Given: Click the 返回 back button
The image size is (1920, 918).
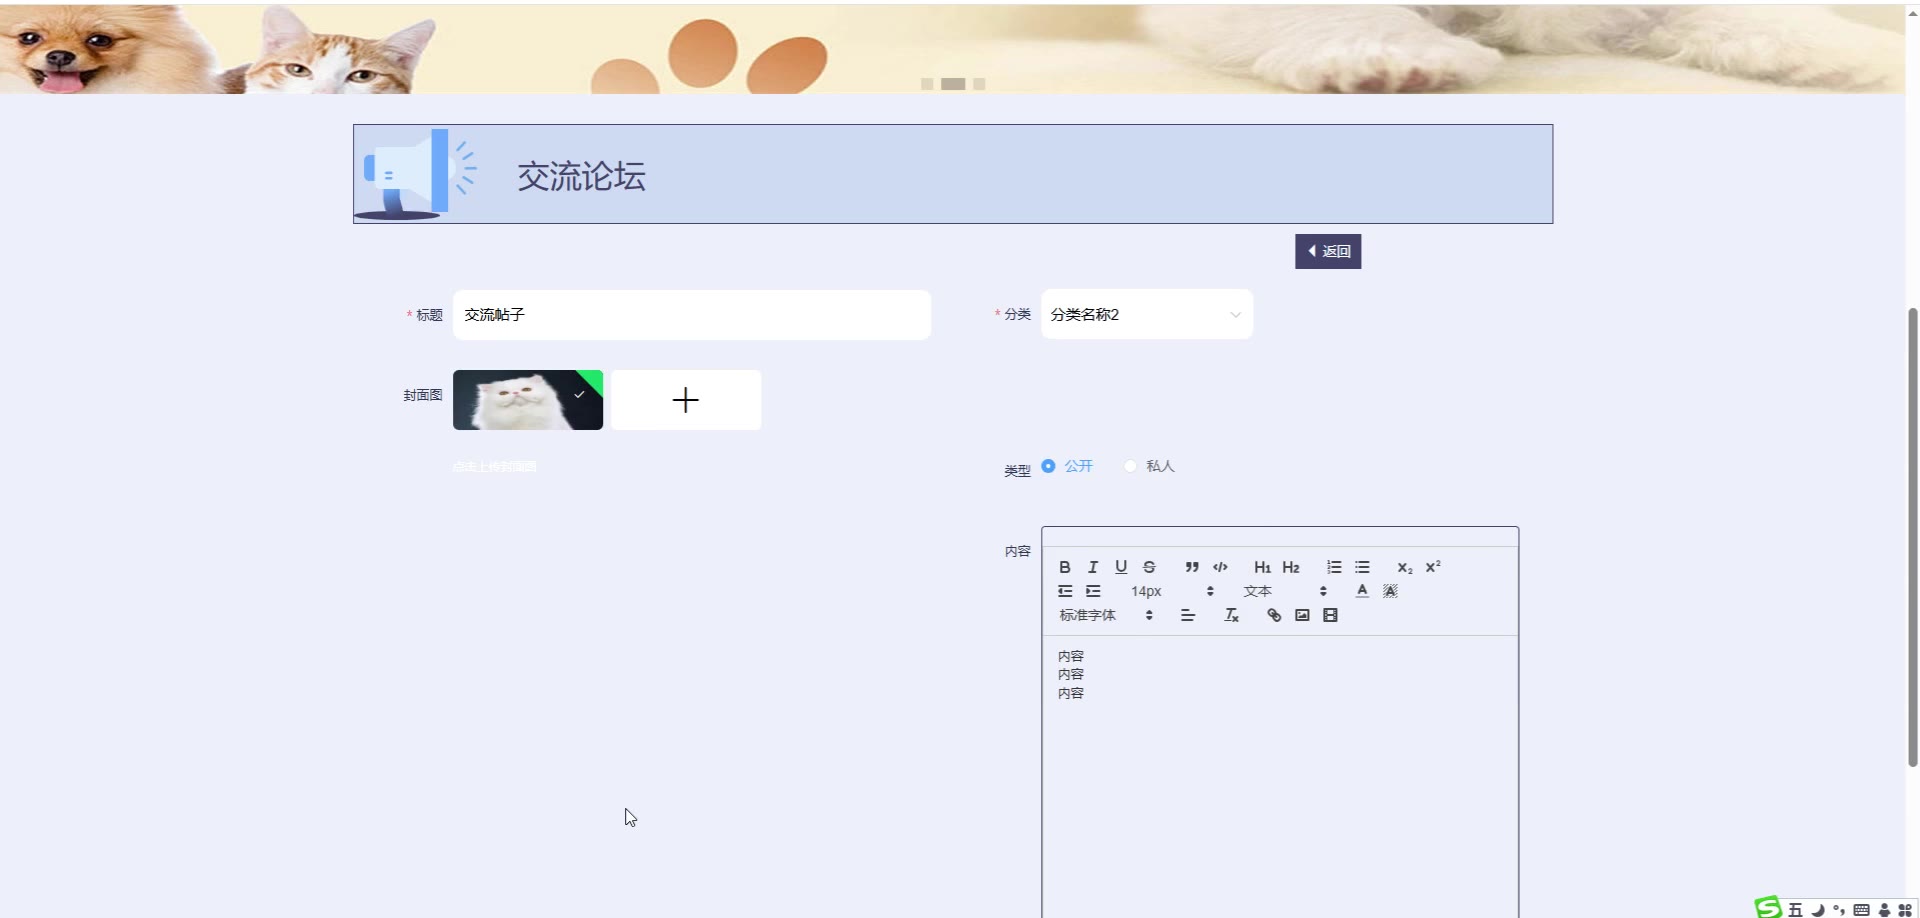Looking at the screenshot, I should coord(1328,251).
